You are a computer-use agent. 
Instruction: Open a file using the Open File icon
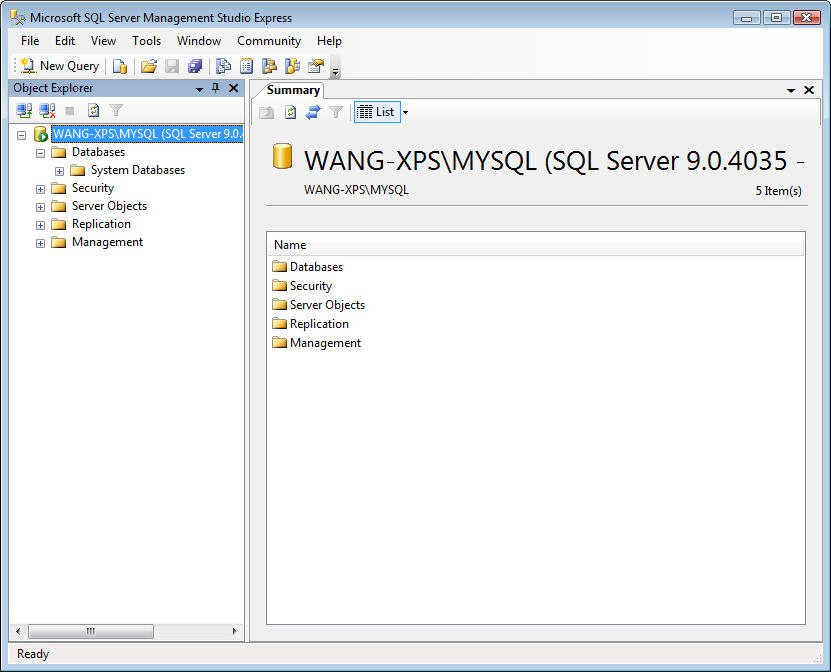pyautogui.click(x=148, y=65)
